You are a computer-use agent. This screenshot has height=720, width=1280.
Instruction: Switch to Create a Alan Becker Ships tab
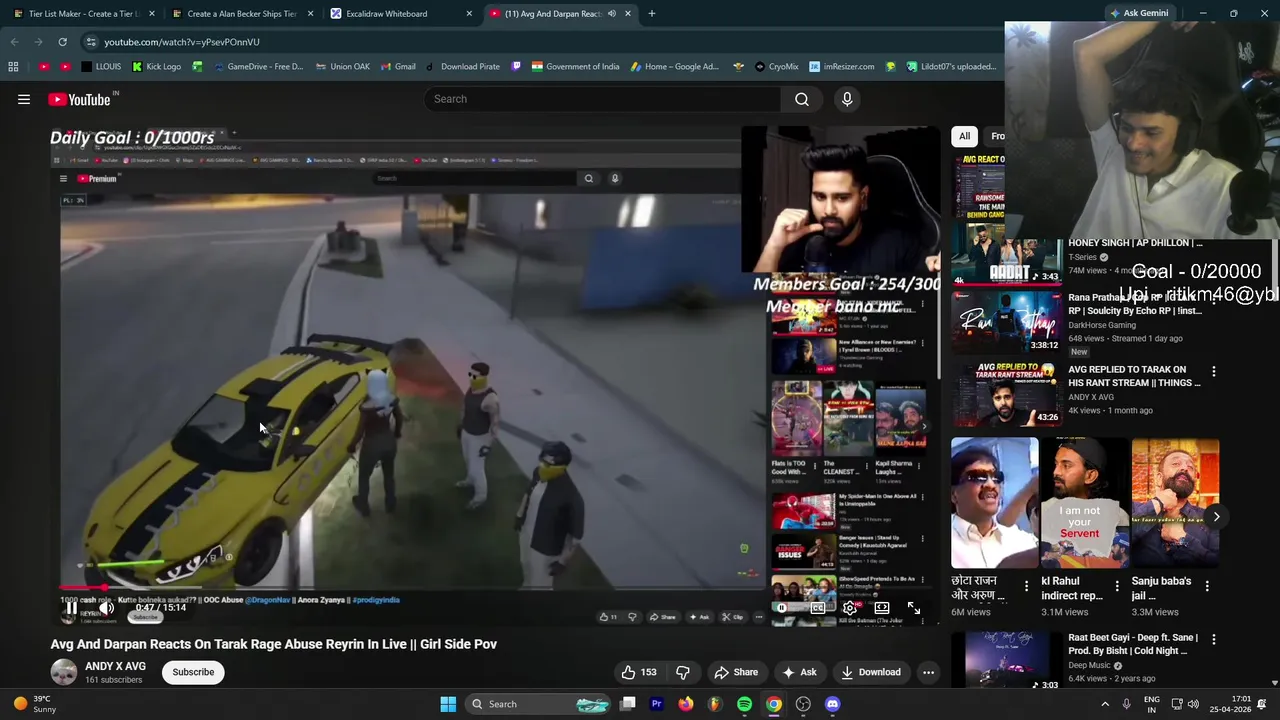[242, 14]
